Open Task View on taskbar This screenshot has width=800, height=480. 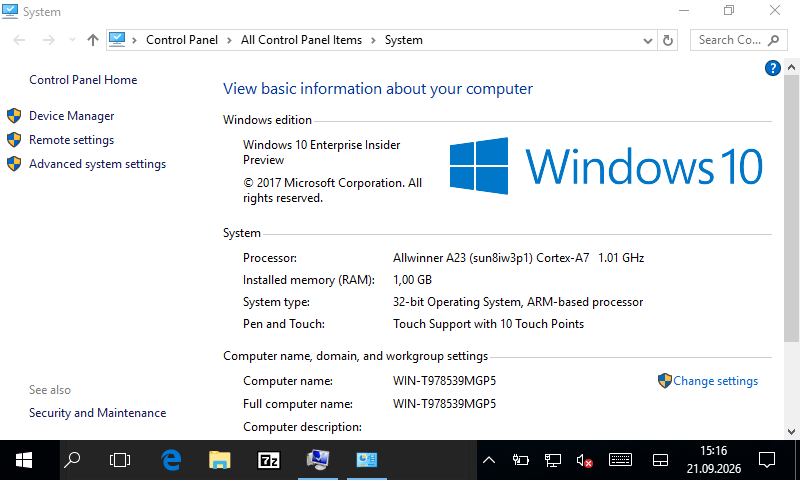120,460
